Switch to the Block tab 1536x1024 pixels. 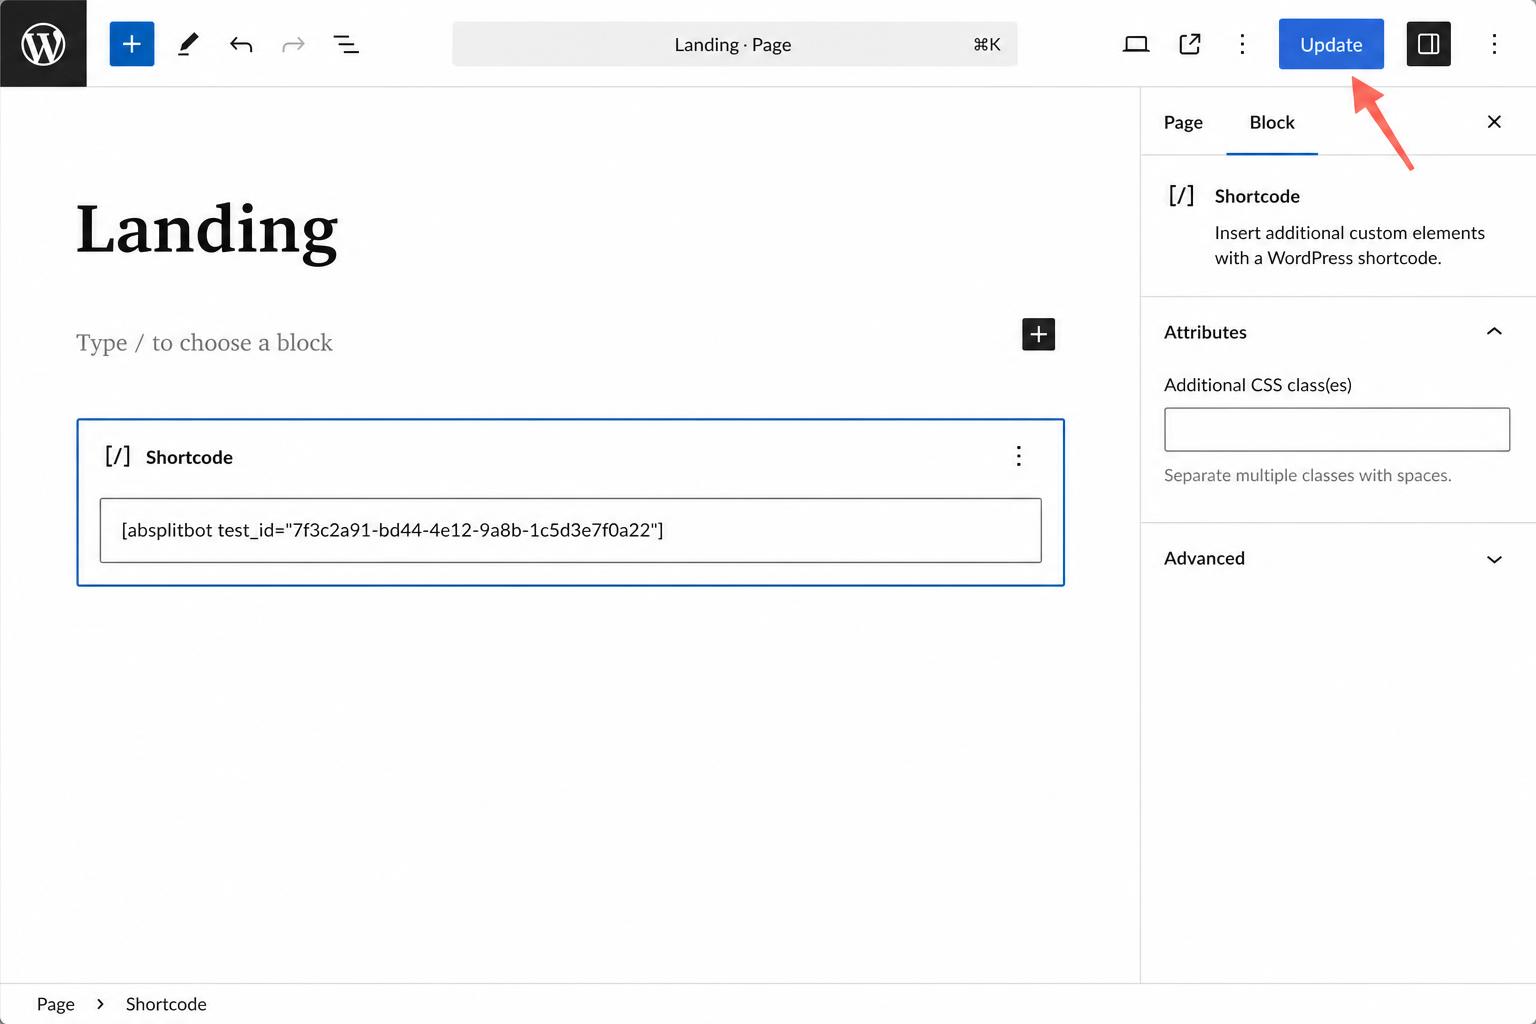click(1272, 122)
